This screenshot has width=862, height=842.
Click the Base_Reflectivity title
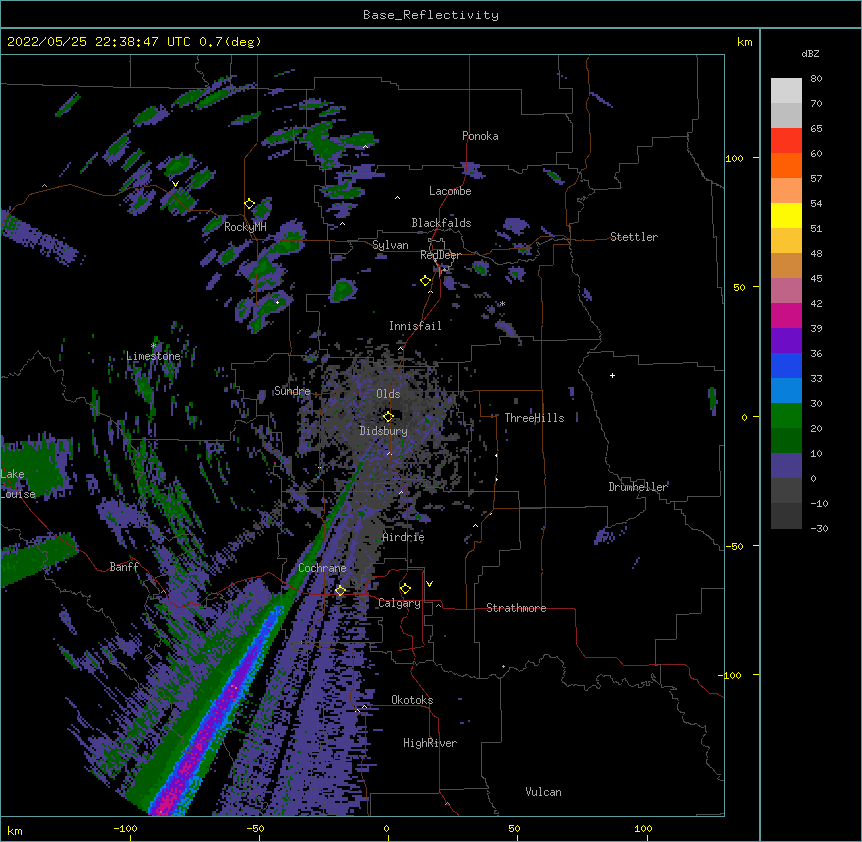[431, 15]
